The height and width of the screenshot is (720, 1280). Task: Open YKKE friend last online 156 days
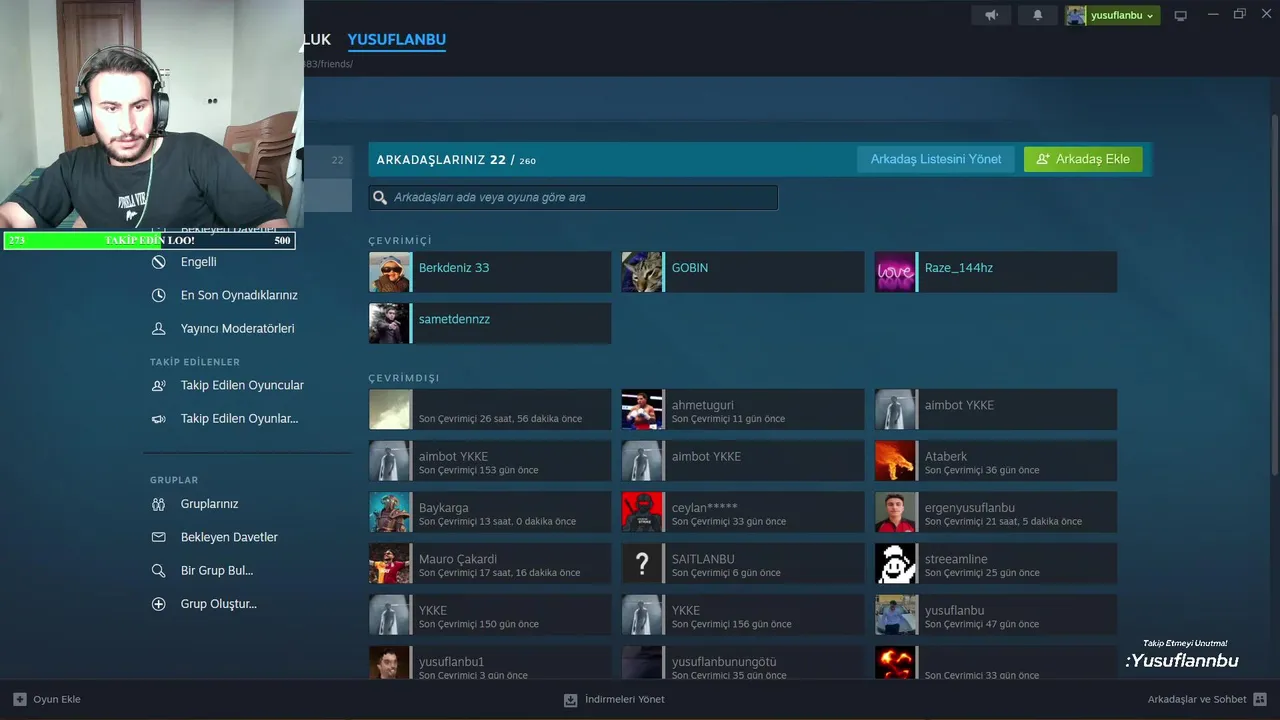click(x=742, y=615)
